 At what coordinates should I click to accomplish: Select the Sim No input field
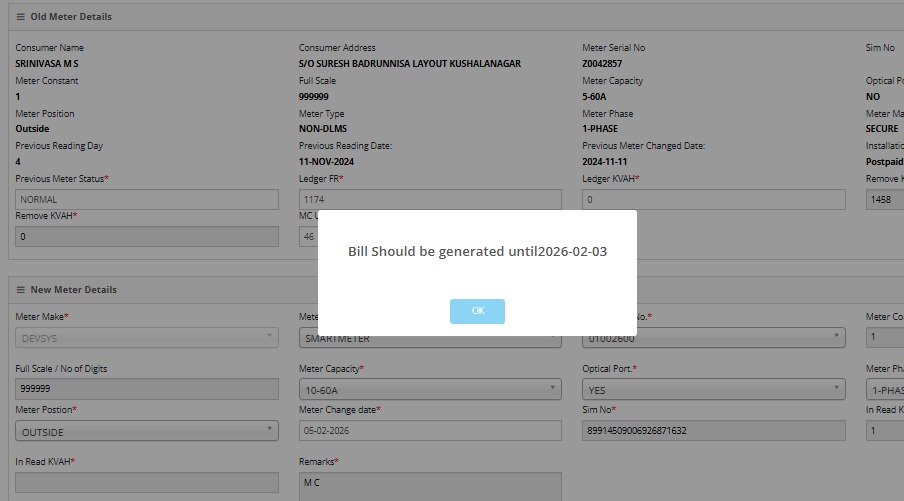713,431
